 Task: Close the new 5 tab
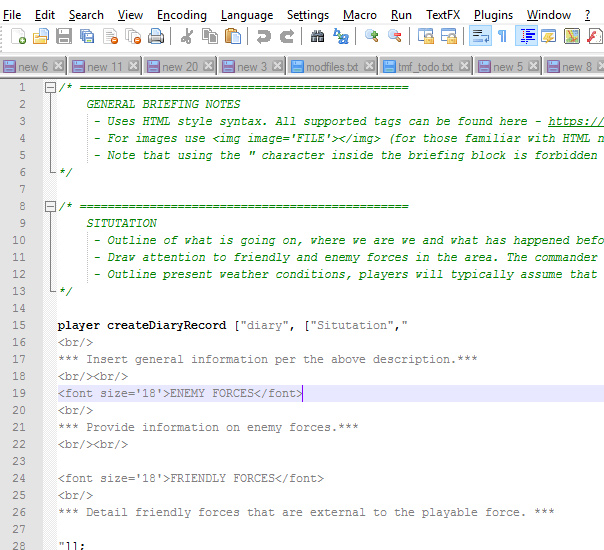coord(534,66)
